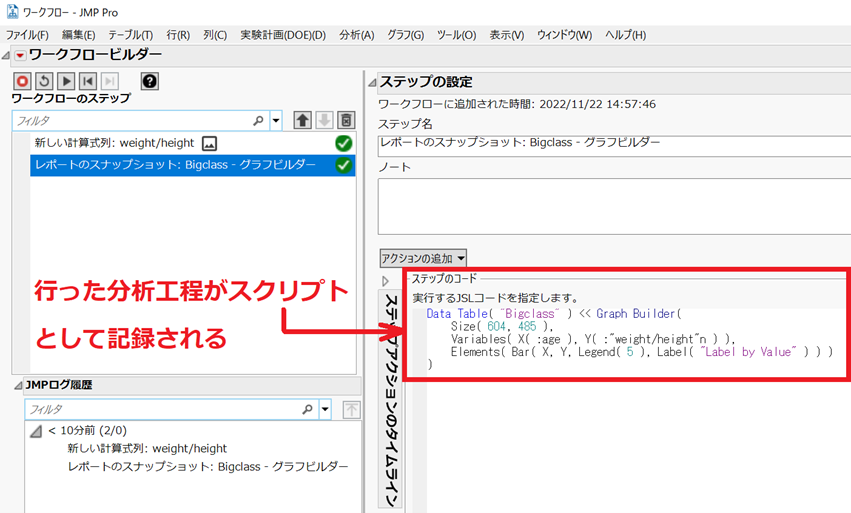The width and height of the screenshot is (851, 513).
Task: Open the テーブル(T) menu
Action: pyautogui.click(x=130, y=35)
